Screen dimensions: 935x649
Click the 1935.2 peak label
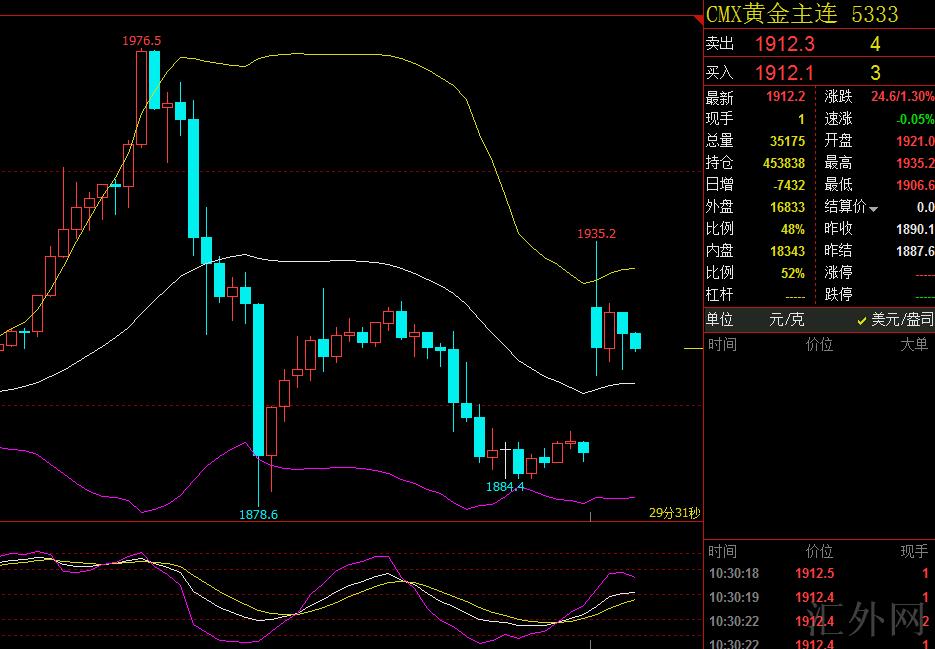(596, 234)
